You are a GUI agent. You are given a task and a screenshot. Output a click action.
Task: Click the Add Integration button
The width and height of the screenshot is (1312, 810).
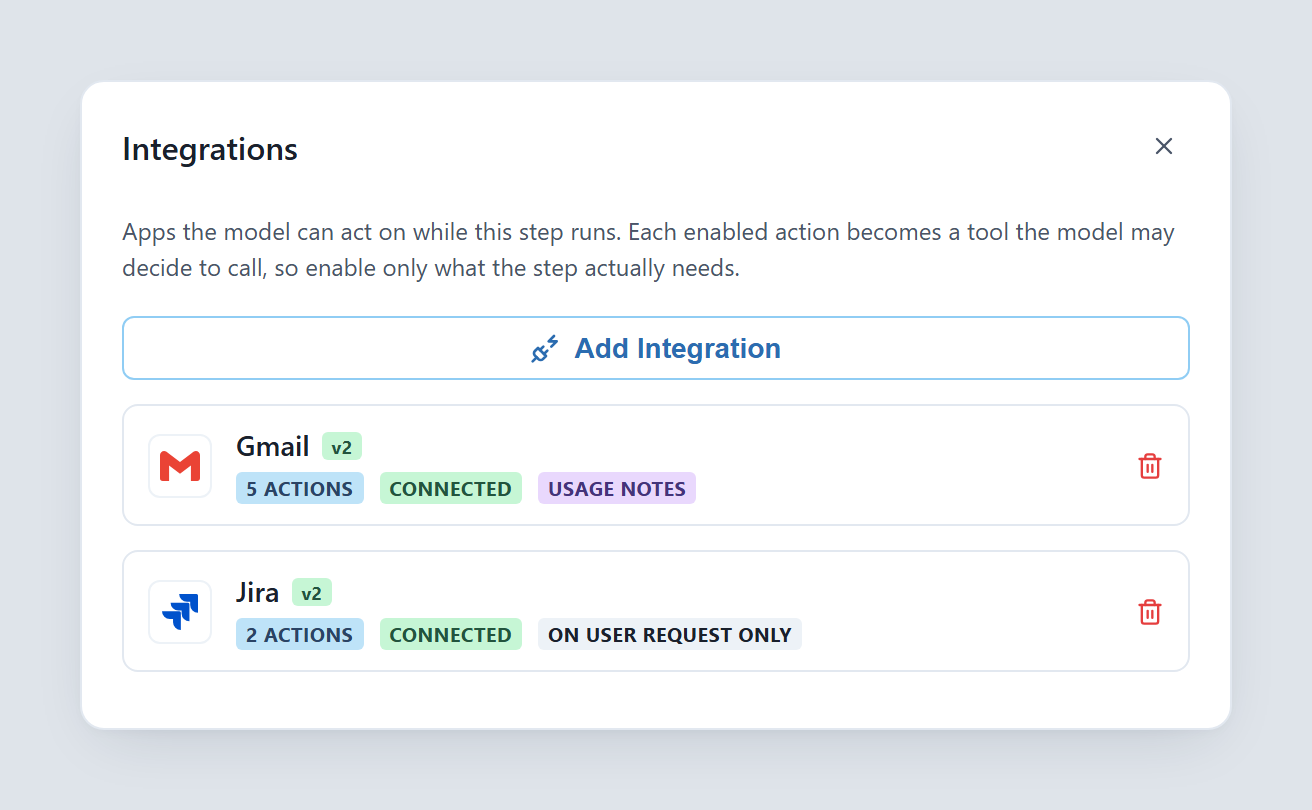[656, 348]
